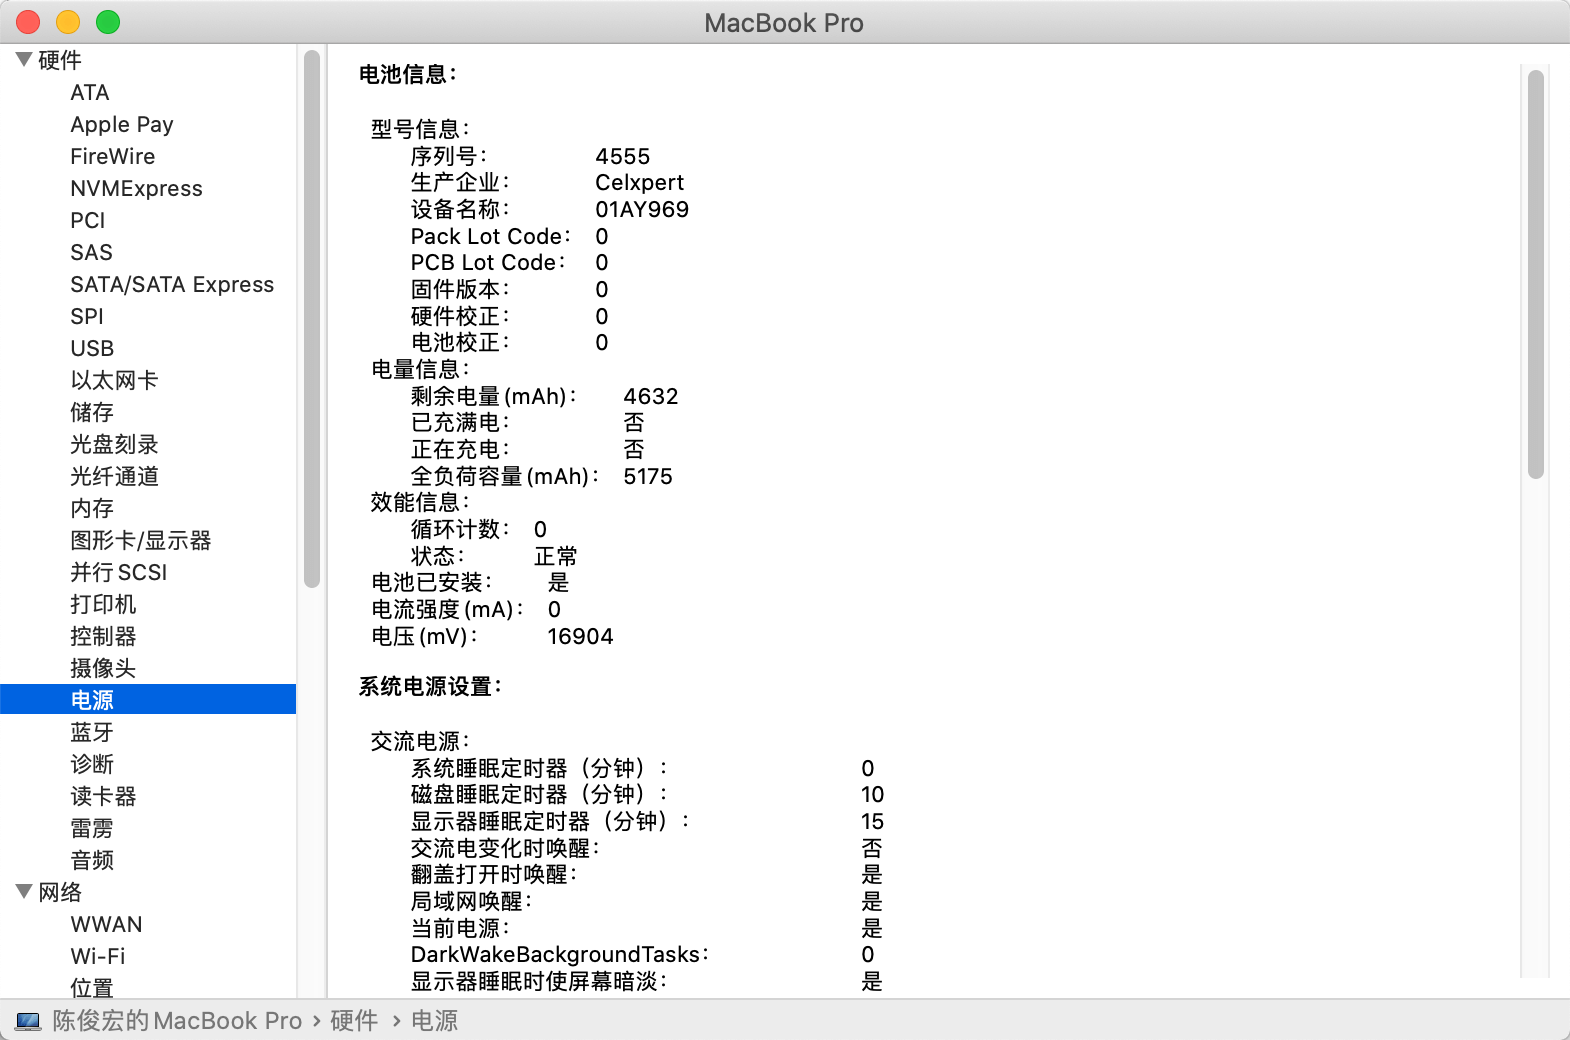Click the MacBook Pro window title
This screenshot has width=1570, height=1040.
click(x=784, y=23)
